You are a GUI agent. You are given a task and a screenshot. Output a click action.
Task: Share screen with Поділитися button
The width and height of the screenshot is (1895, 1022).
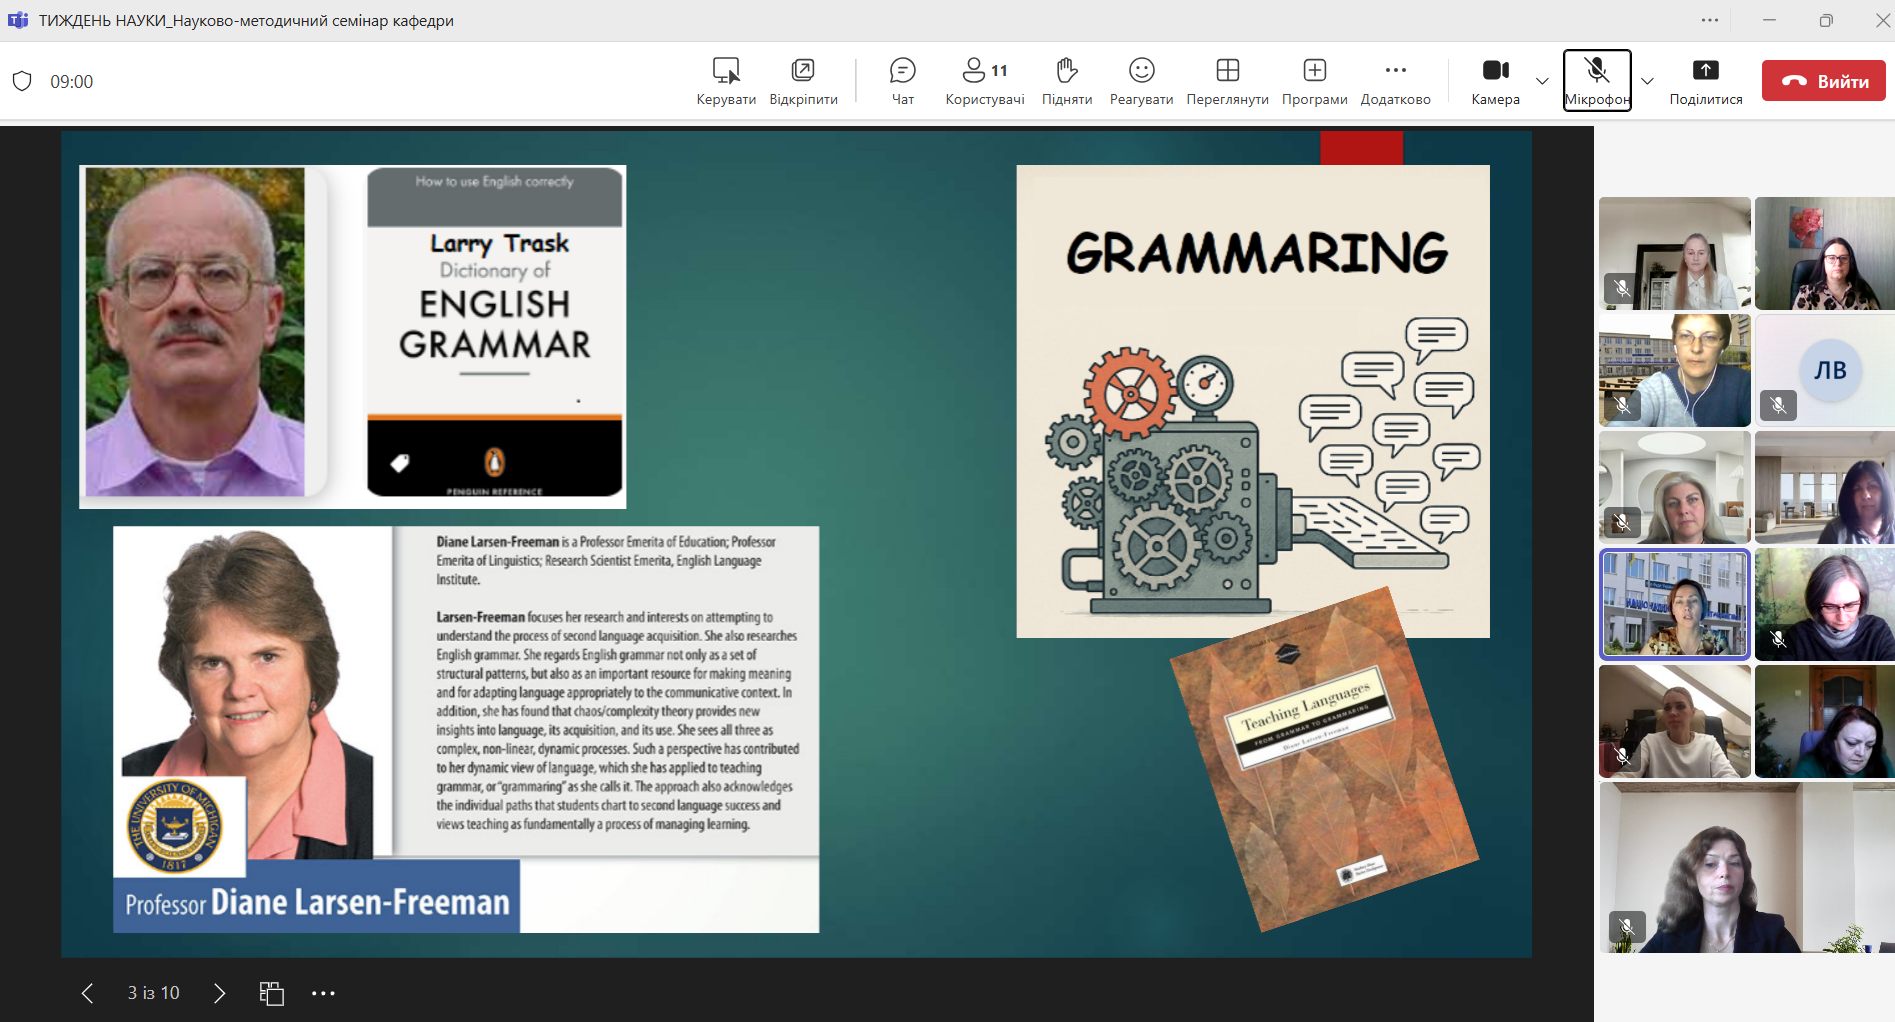click(1705, 81)
